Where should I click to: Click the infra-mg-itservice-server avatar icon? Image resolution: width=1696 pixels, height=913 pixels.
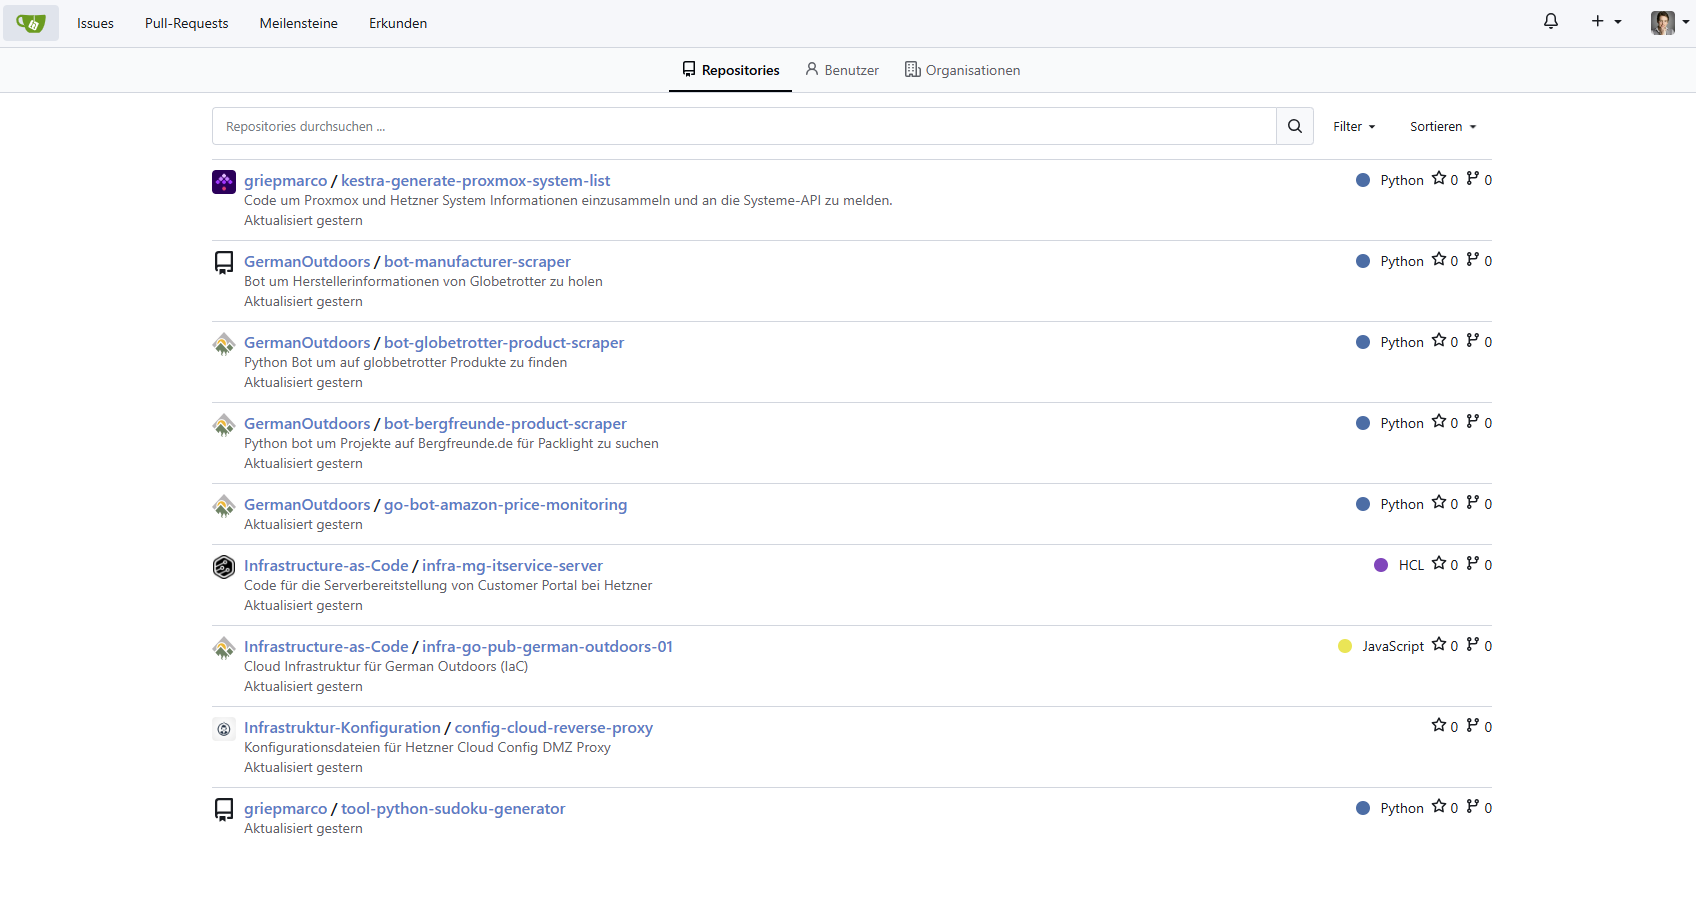pyautogui.click(x=224, y=567)
